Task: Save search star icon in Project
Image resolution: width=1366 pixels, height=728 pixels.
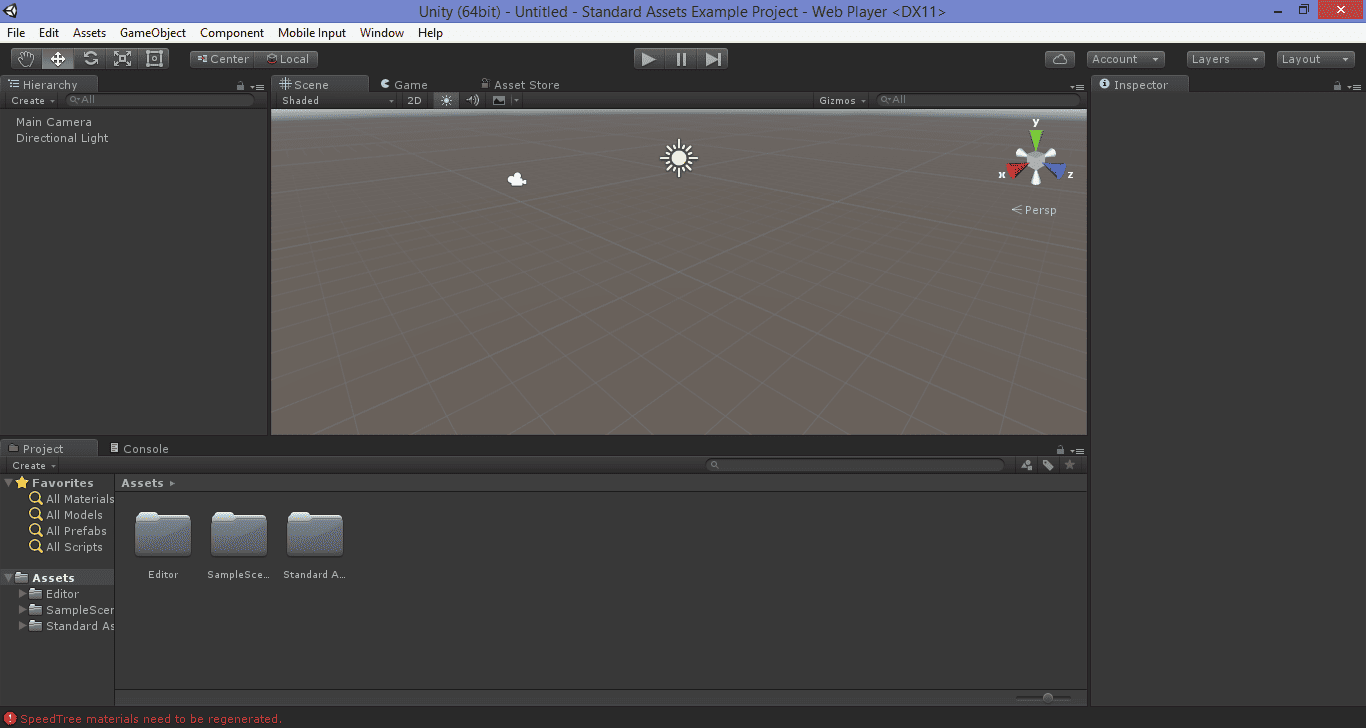Action: tap(1069, 465)
